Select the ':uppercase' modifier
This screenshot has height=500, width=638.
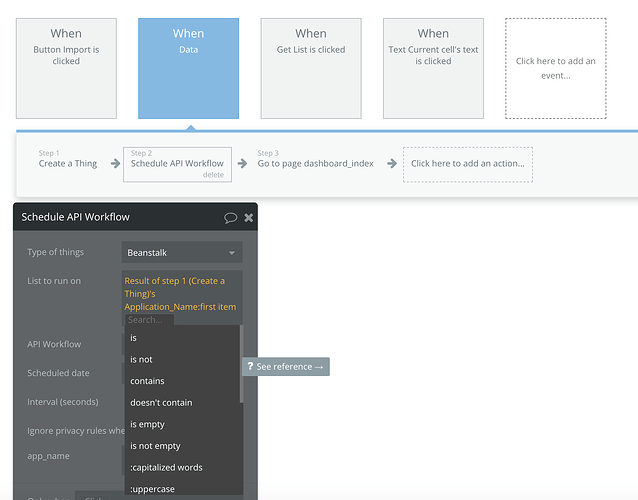pos(182,489)
